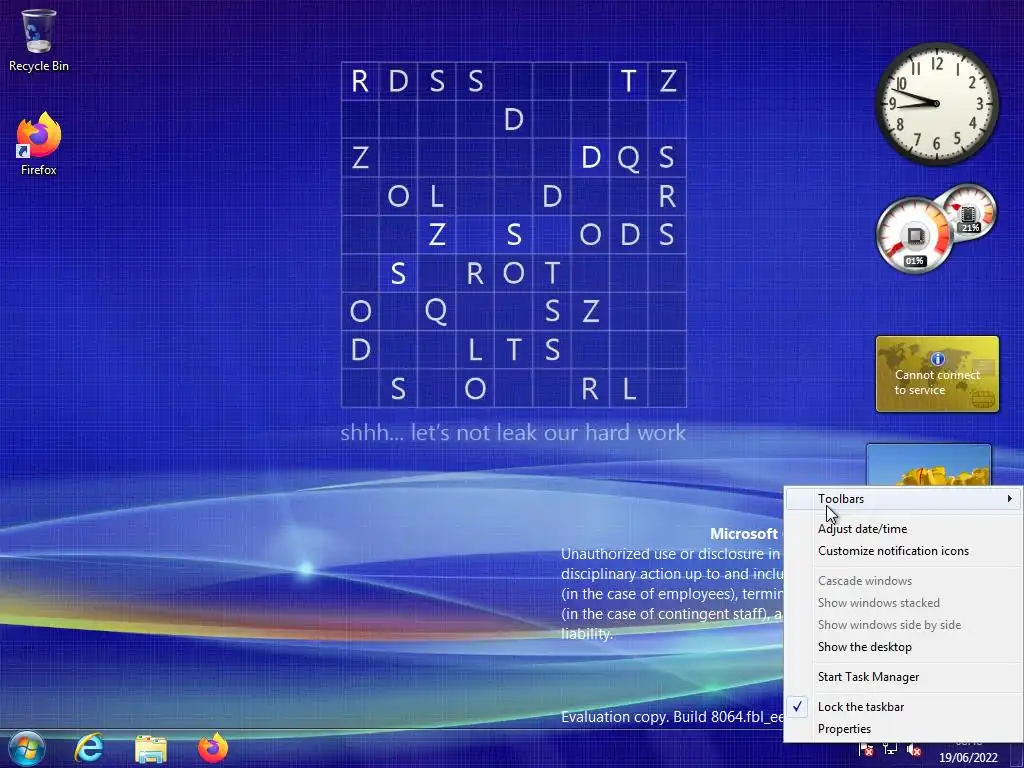Click the Q beside D and S in the third row
The image size is (1024, 768).
tap(628, 158)
